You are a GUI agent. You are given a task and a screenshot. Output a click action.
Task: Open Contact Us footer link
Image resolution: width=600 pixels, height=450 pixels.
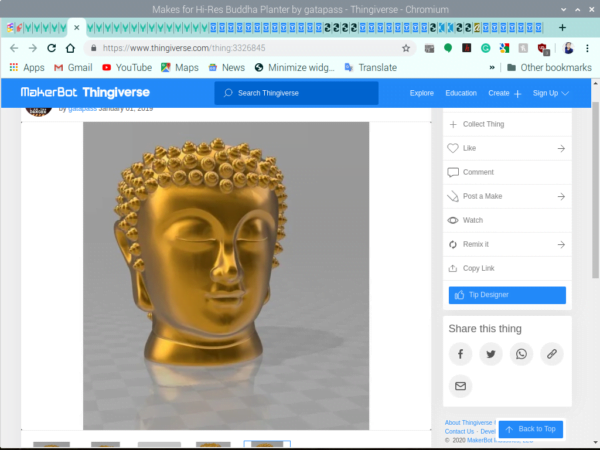pos(459,431)
